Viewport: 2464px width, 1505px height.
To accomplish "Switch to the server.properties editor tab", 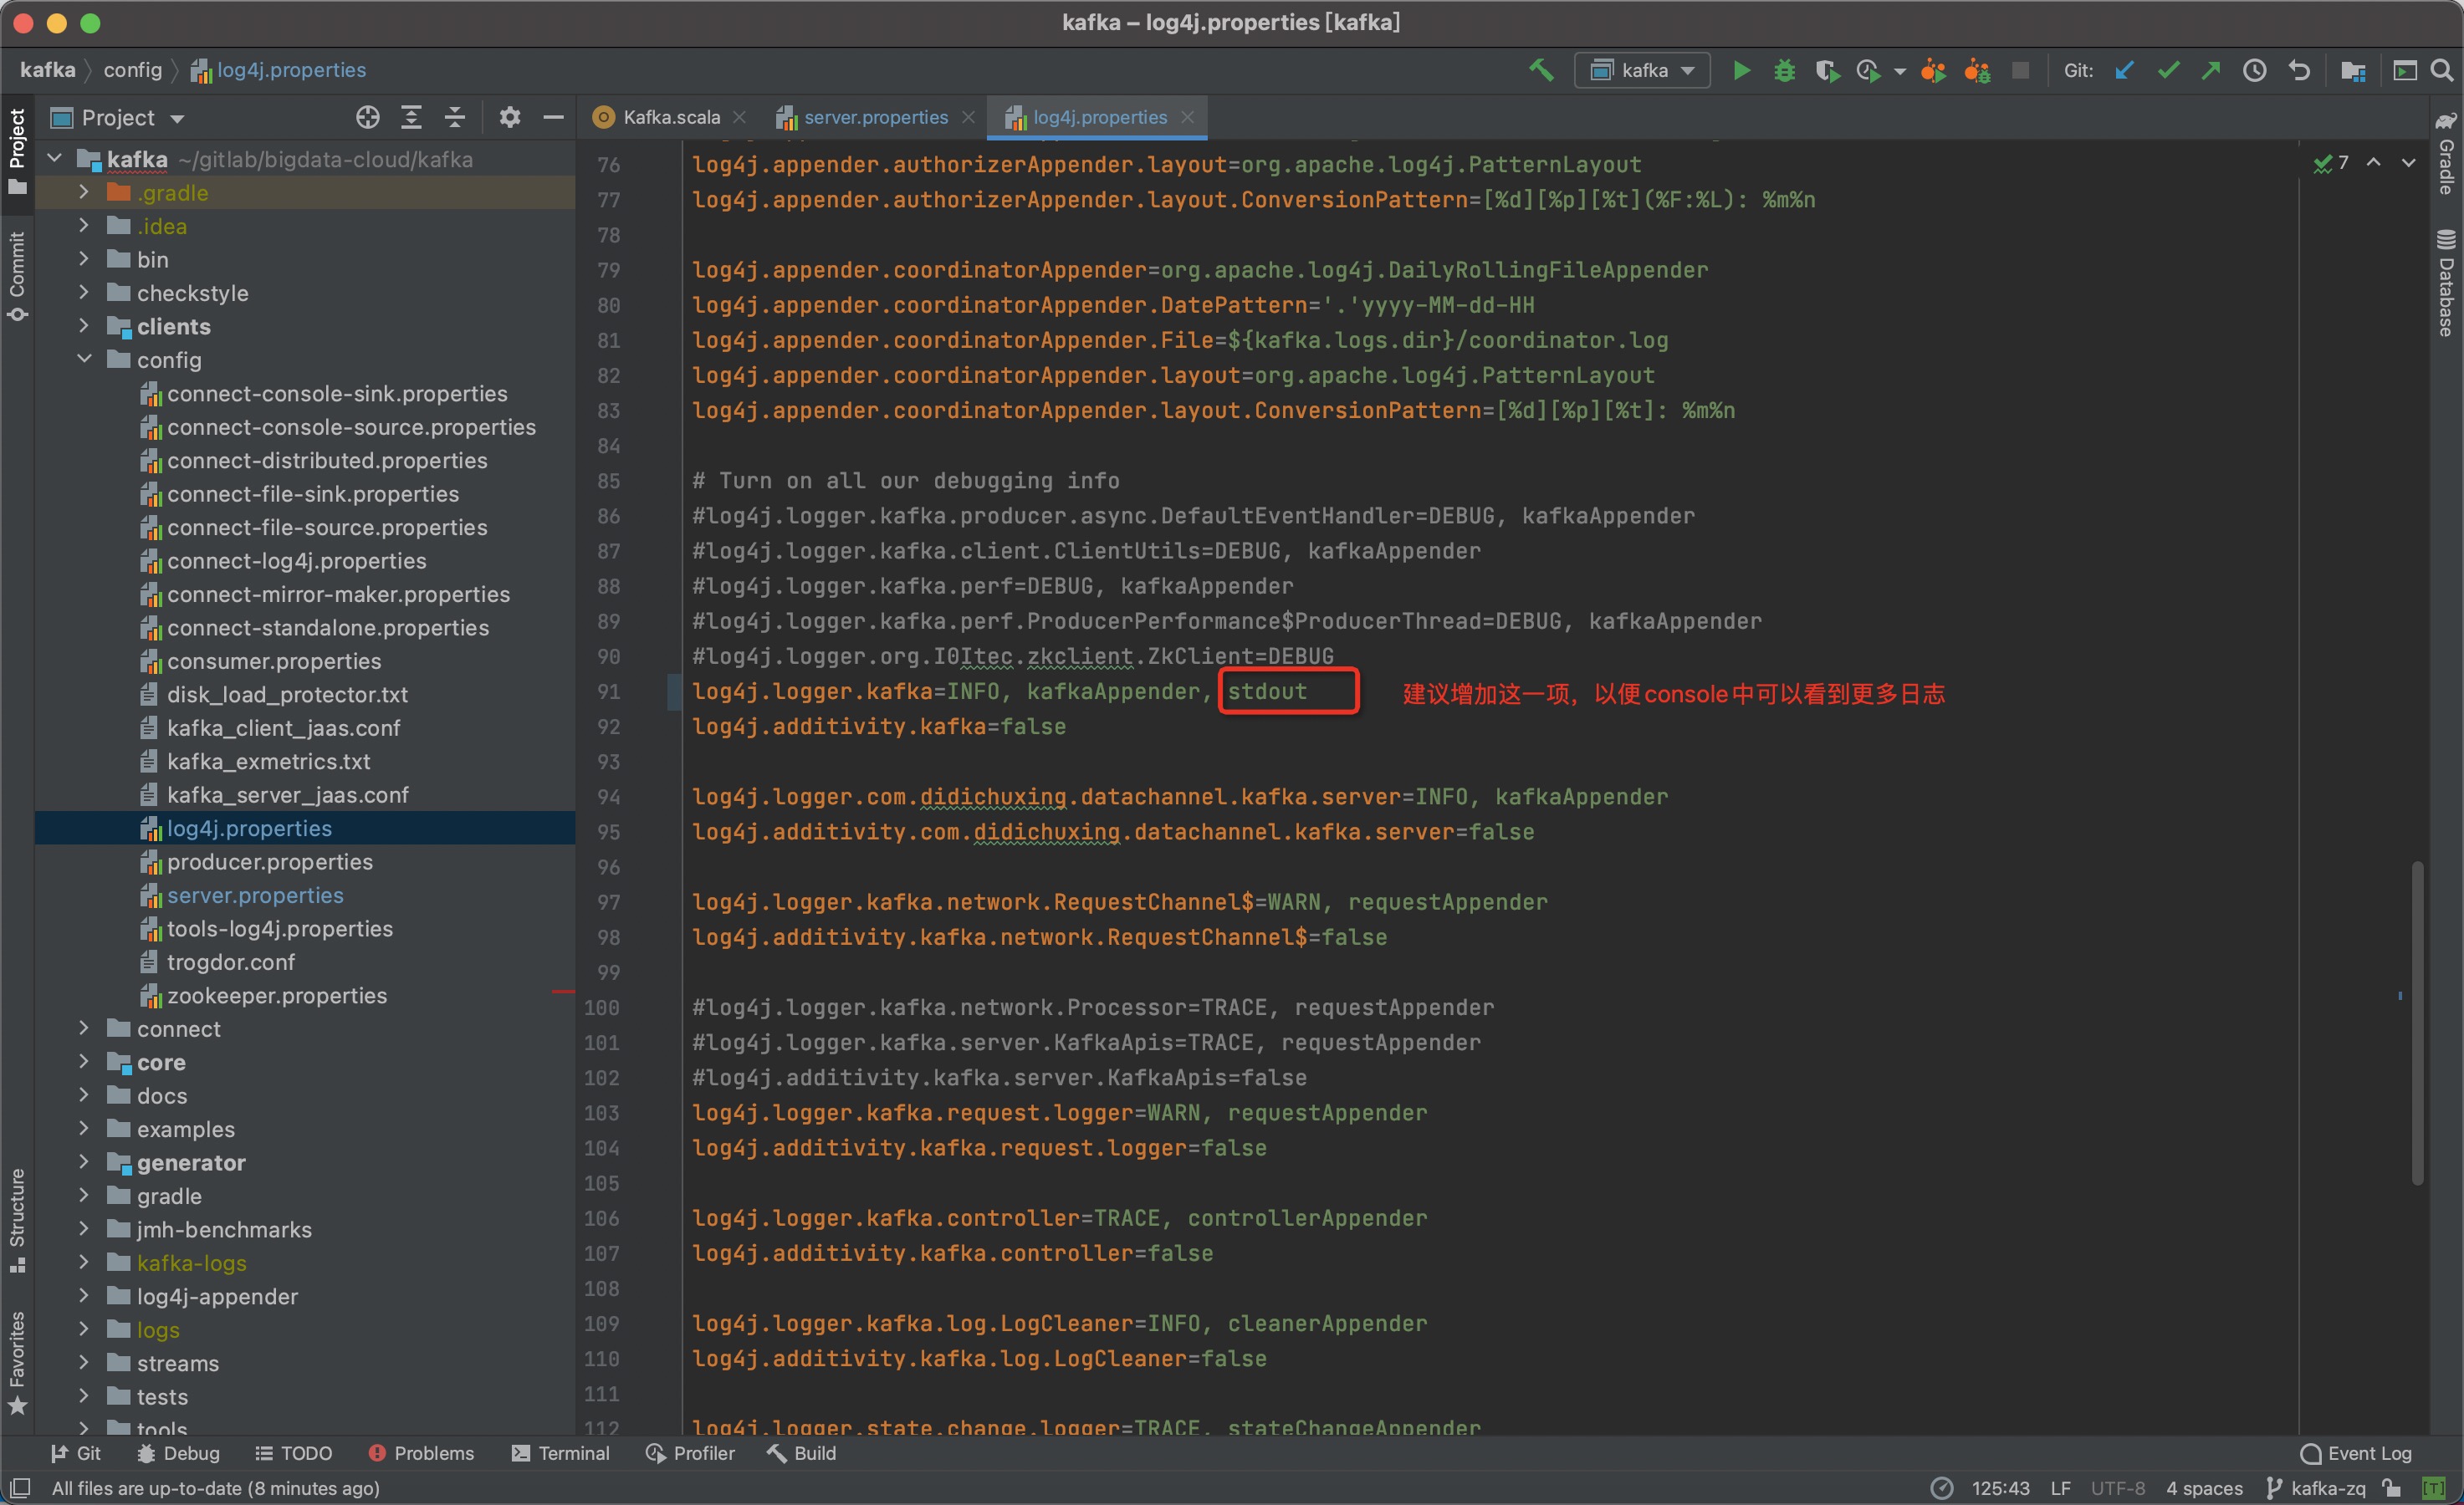I will 875,116.
